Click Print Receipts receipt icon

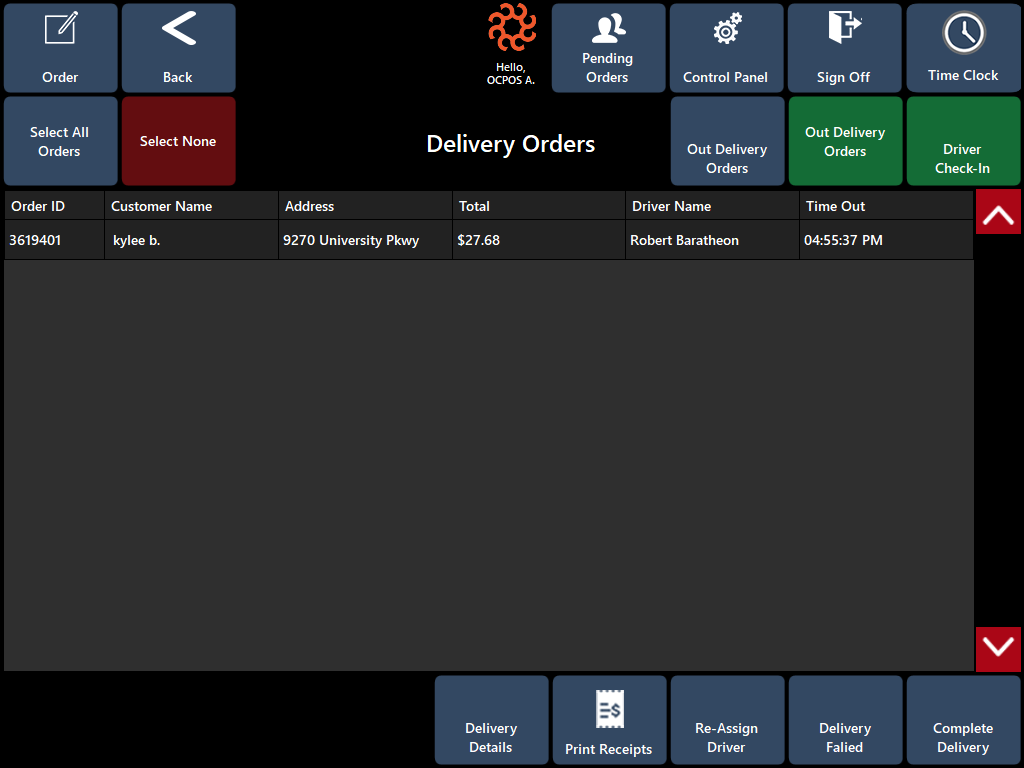click(609, 709)
